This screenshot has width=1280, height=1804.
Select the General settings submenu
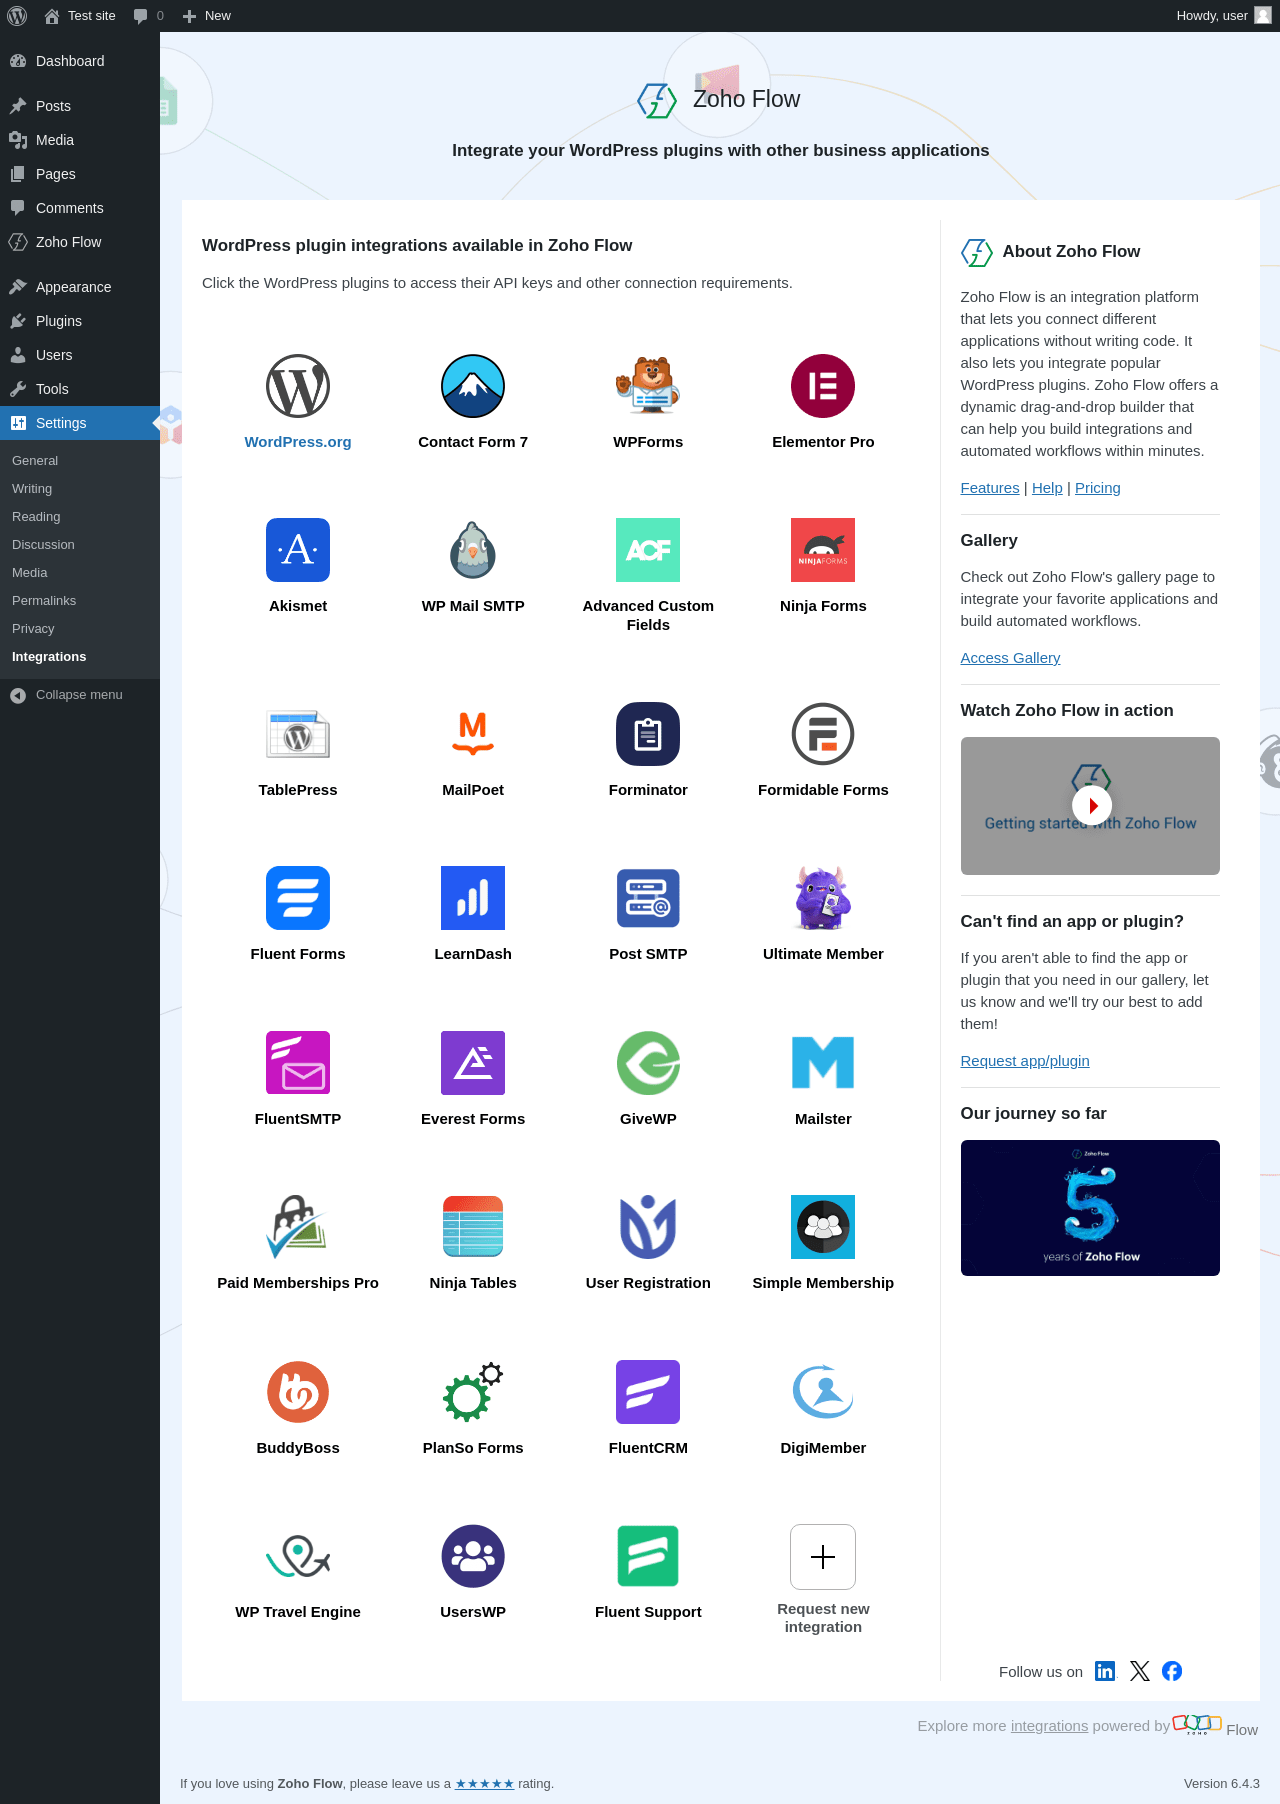tap(80, 461)
